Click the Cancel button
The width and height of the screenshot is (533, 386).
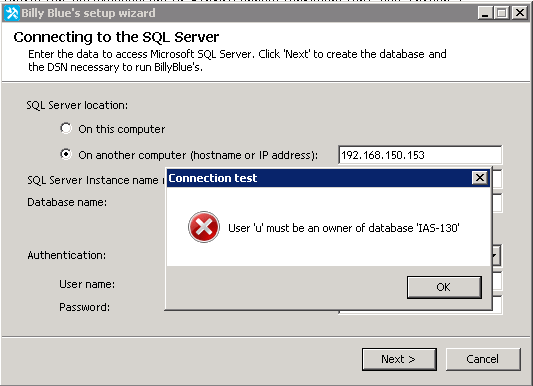pos(483,359)
